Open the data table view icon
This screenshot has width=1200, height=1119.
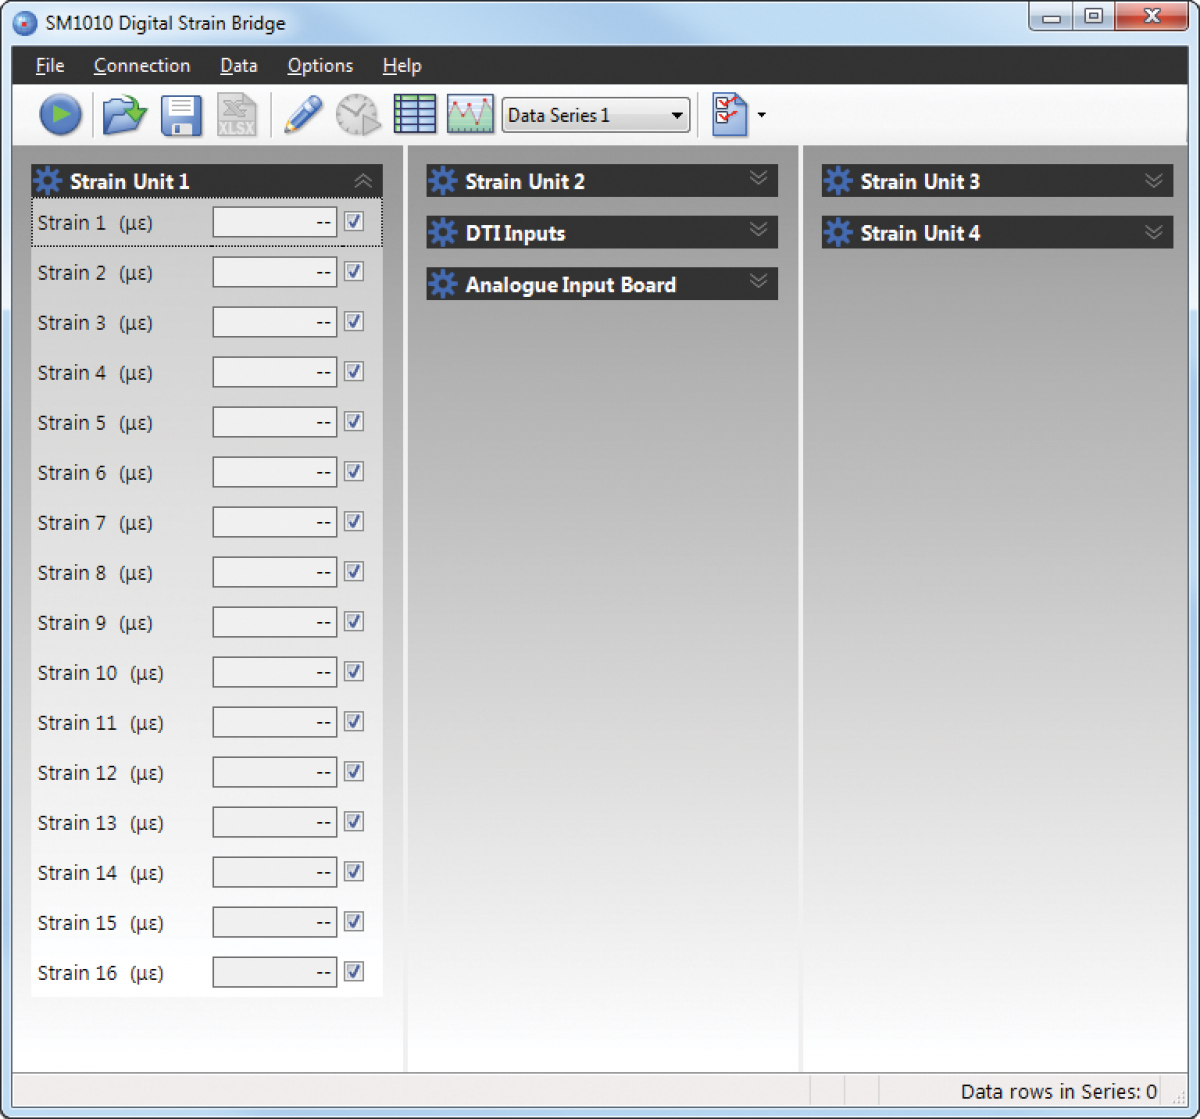(415, 115)
